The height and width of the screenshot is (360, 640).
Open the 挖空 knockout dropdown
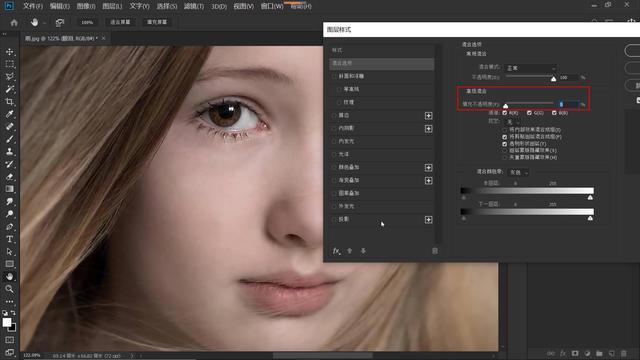(513, 122)
